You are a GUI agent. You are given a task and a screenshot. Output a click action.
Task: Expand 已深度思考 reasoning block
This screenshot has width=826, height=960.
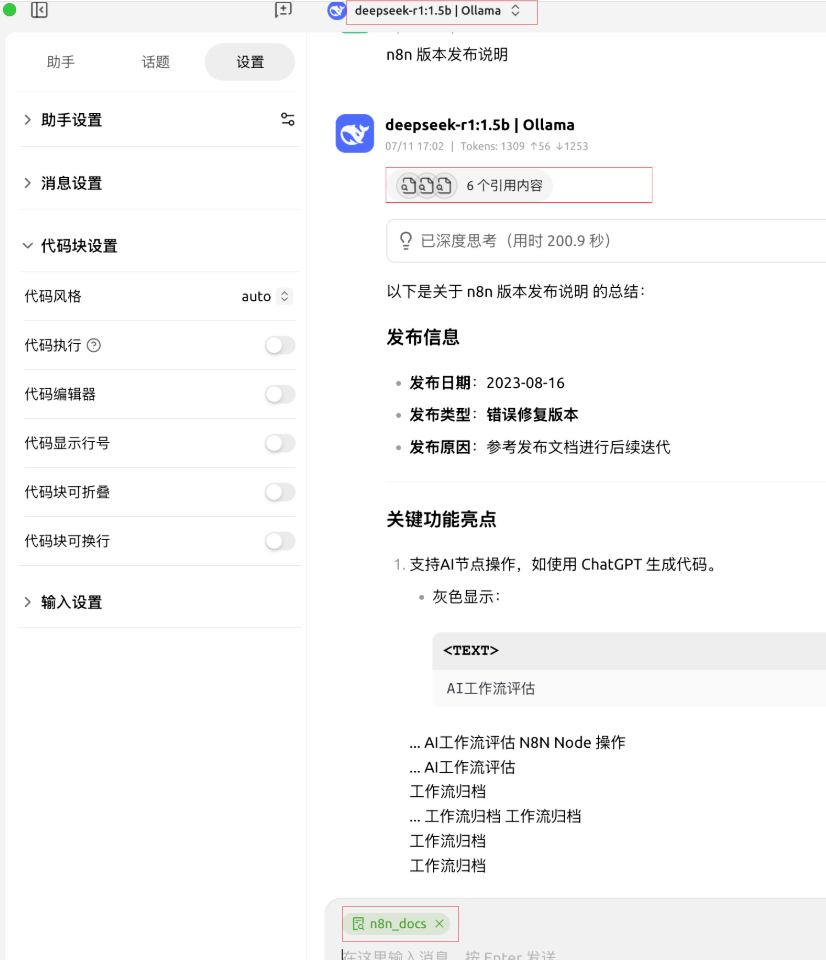[606, 241]
